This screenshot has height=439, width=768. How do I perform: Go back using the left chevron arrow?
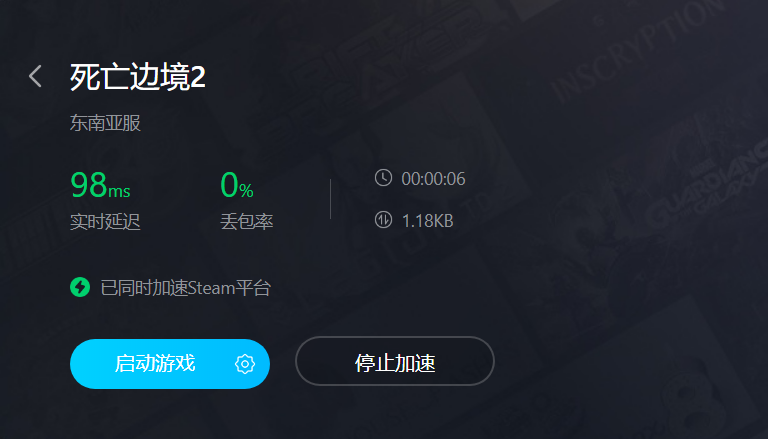(x=35, y=76)
